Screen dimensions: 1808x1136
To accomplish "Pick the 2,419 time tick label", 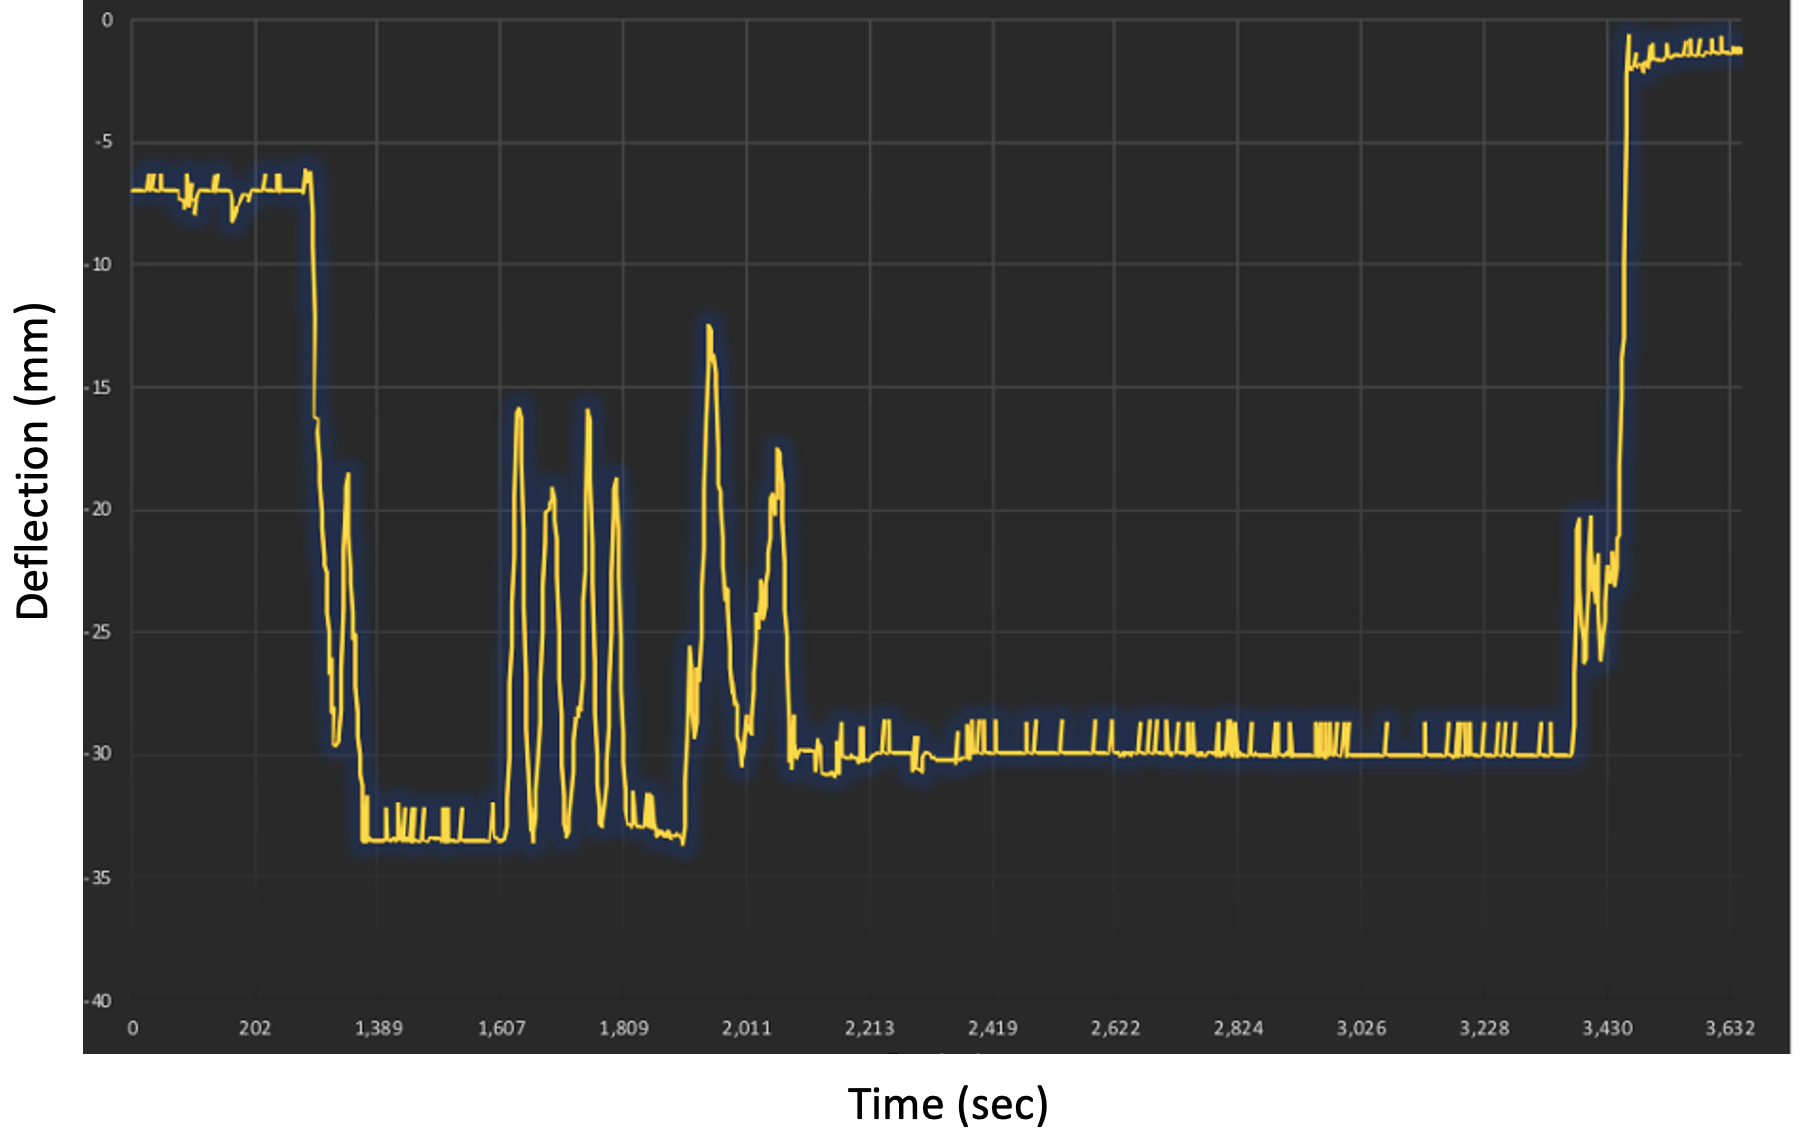I will [x=992, y=1028].
